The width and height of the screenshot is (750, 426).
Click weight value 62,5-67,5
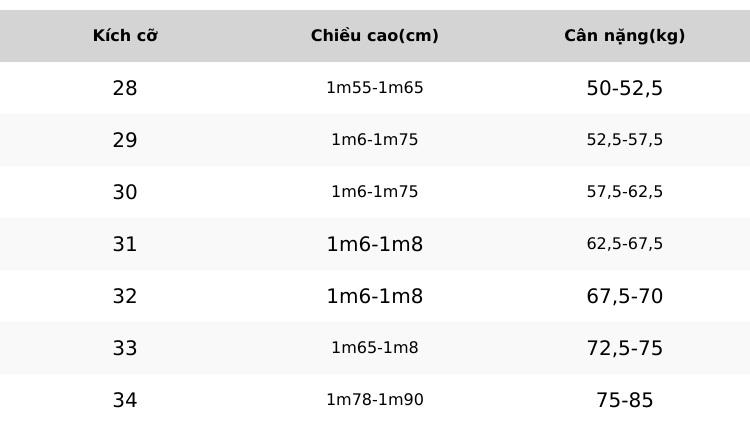tap(625, 244)
